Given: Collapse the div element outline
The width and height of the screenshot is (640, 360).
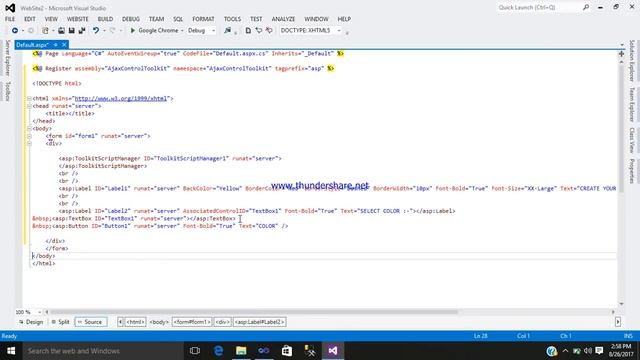Looking at the screenshot, I should pyautogui.click(x=29, y=144).
